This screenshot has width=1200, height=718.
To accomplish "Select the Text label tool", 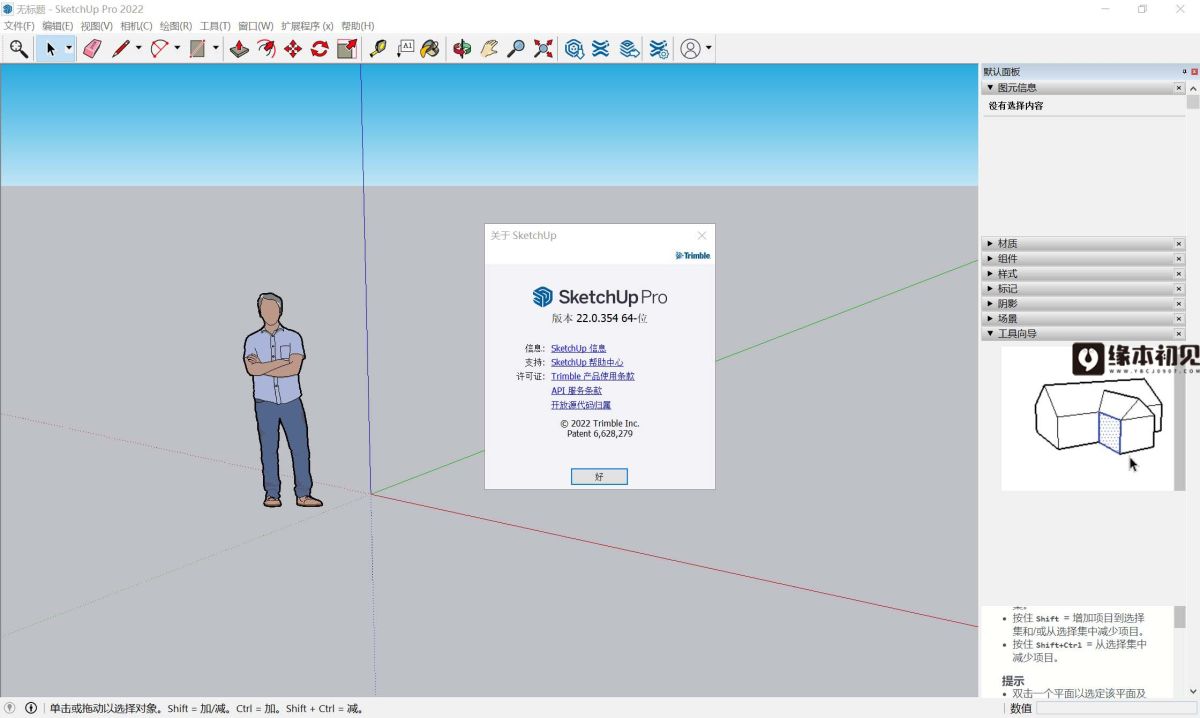I will [x=405, y=48].
